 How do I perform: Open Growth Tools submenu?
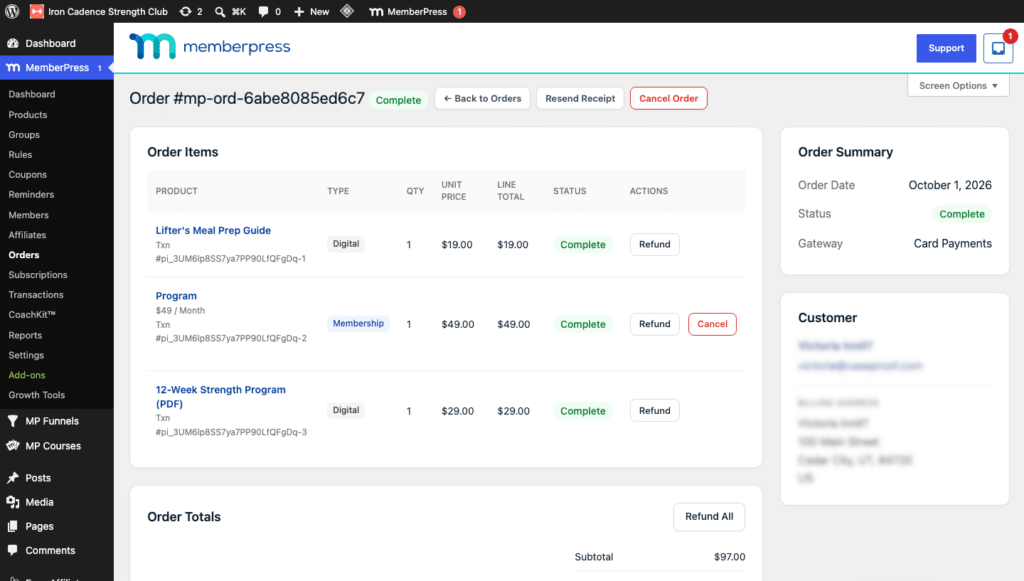pos(37,395)
